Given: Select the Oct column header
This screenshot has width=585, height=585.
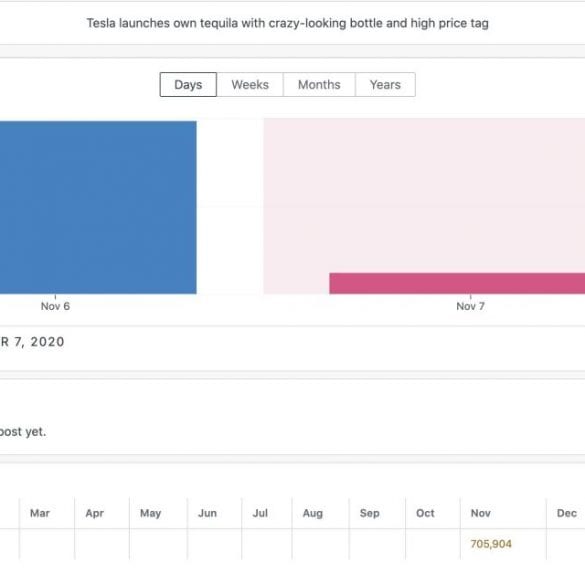Looking at the screenshot, I should pyautogui.click(x=425, y=513).
